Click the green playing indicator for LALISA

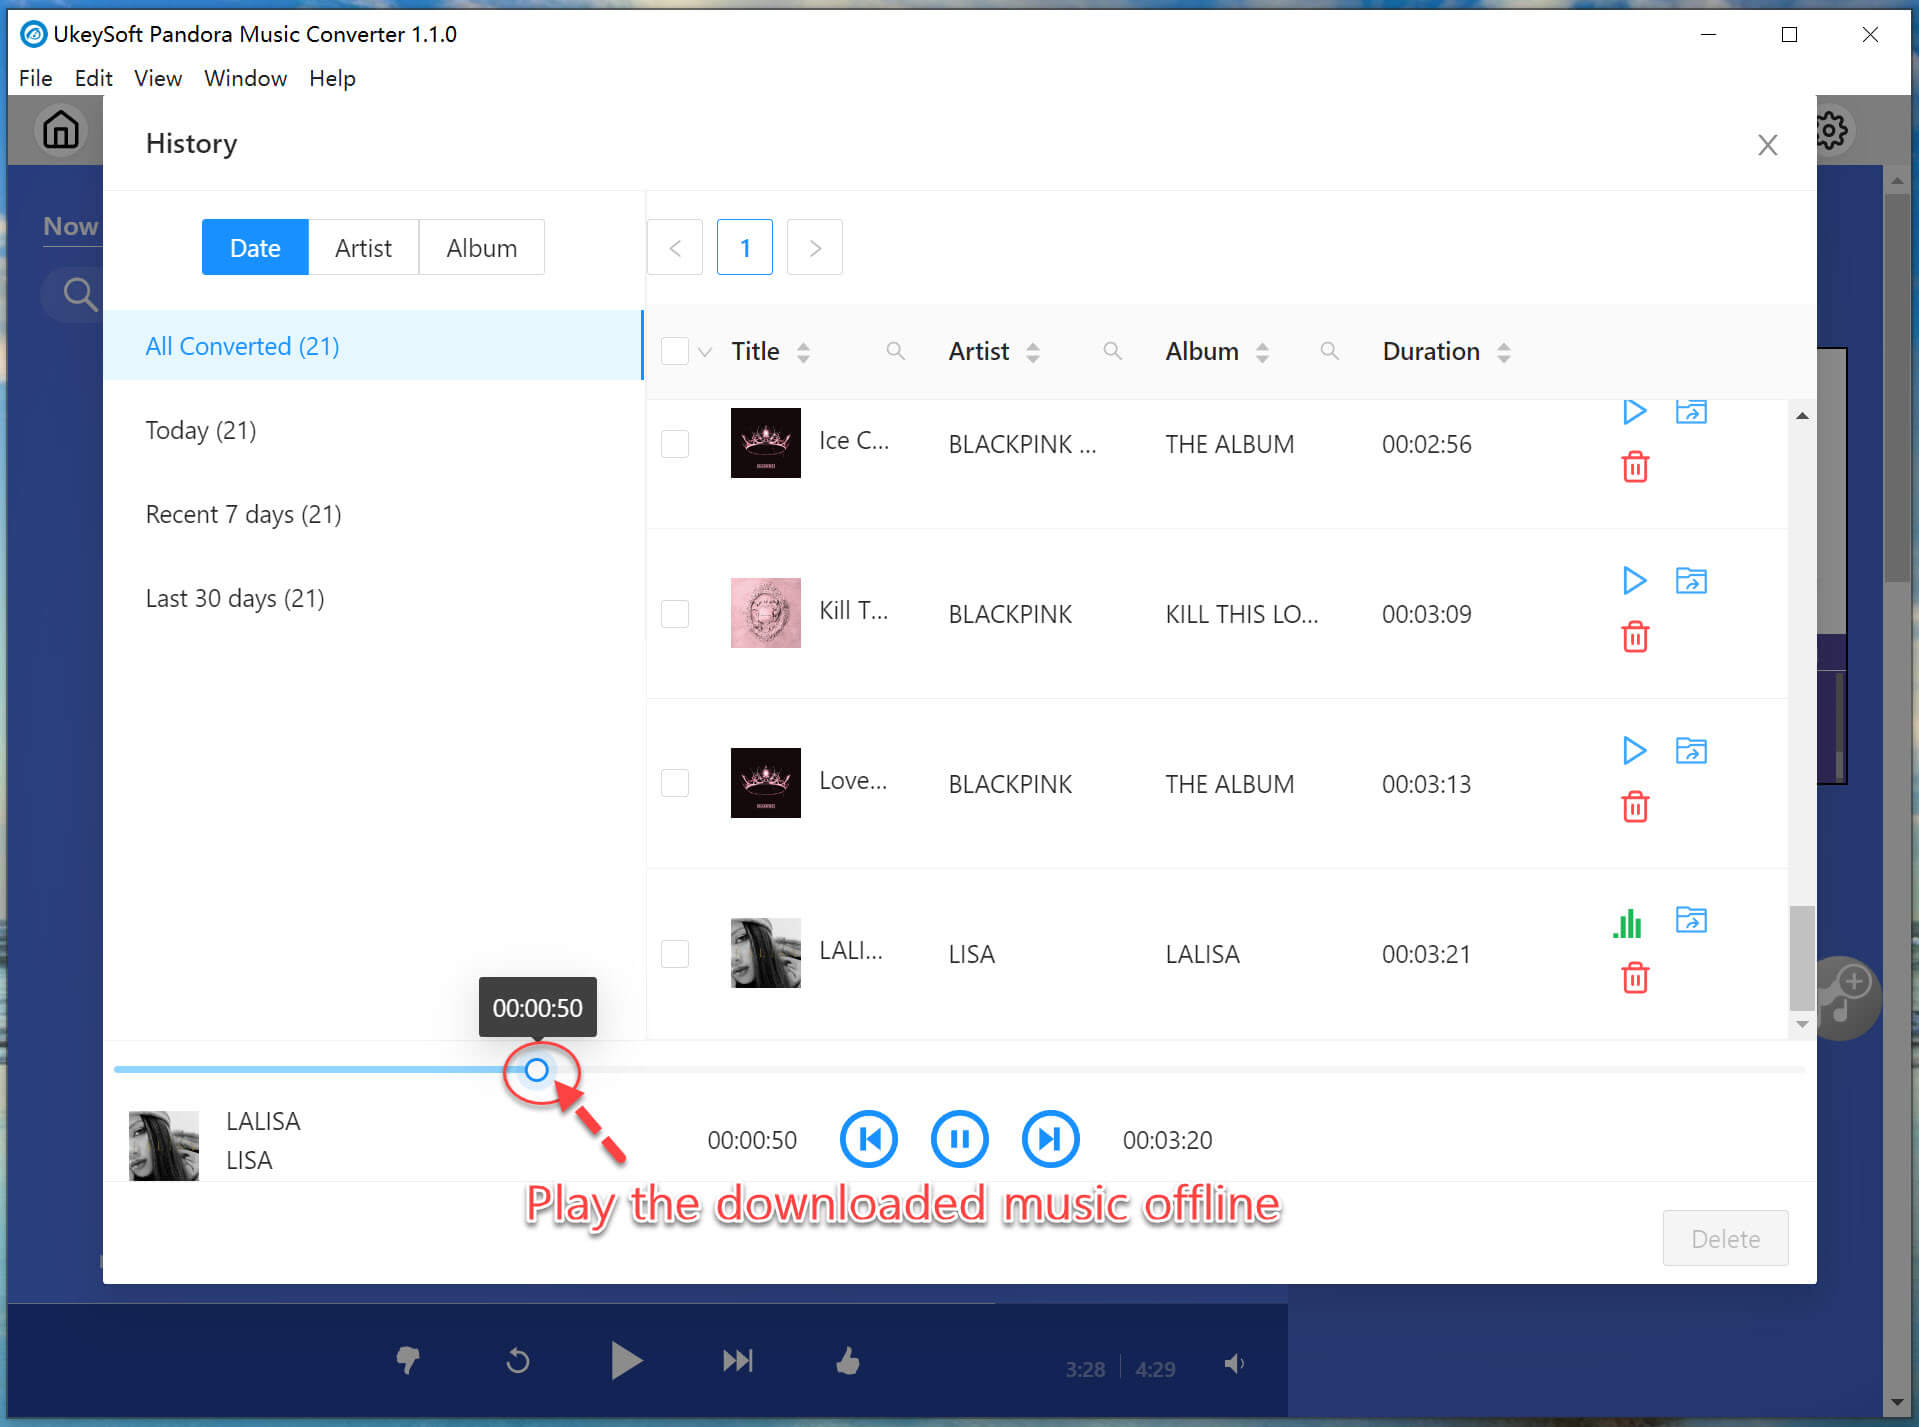point(1628,922)
